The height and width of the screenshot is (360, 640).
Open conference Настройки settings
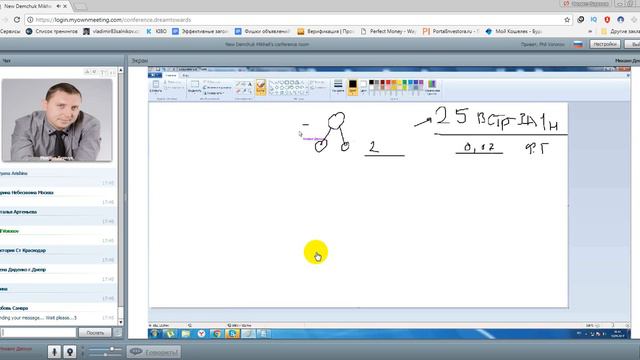[605, 44]
